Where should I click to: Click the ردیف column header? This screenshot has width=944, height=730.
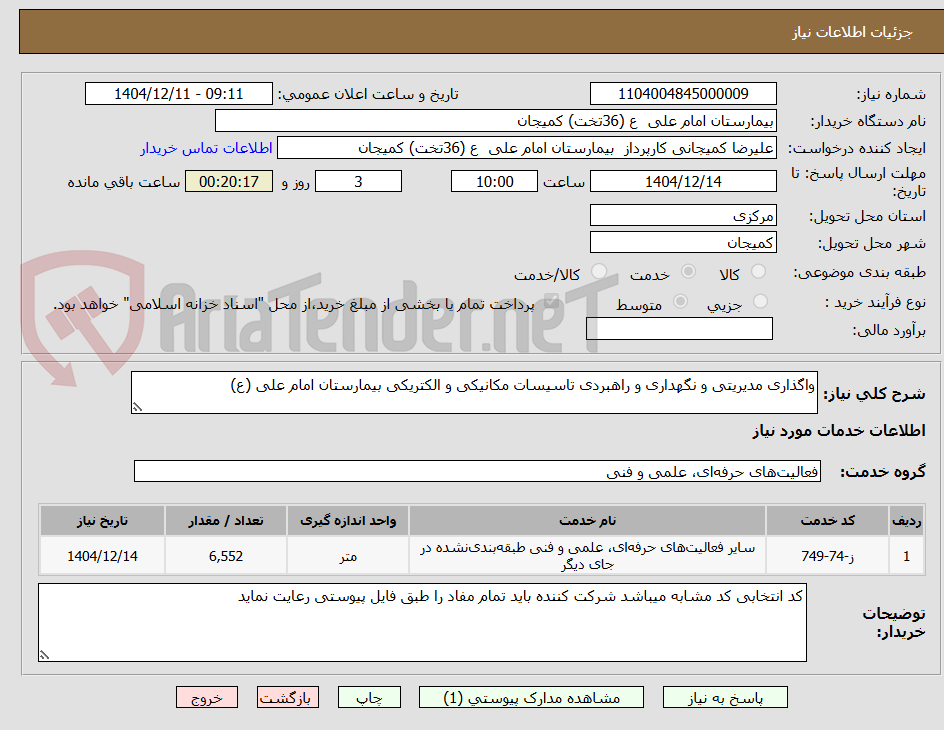(x=907, y=521)
